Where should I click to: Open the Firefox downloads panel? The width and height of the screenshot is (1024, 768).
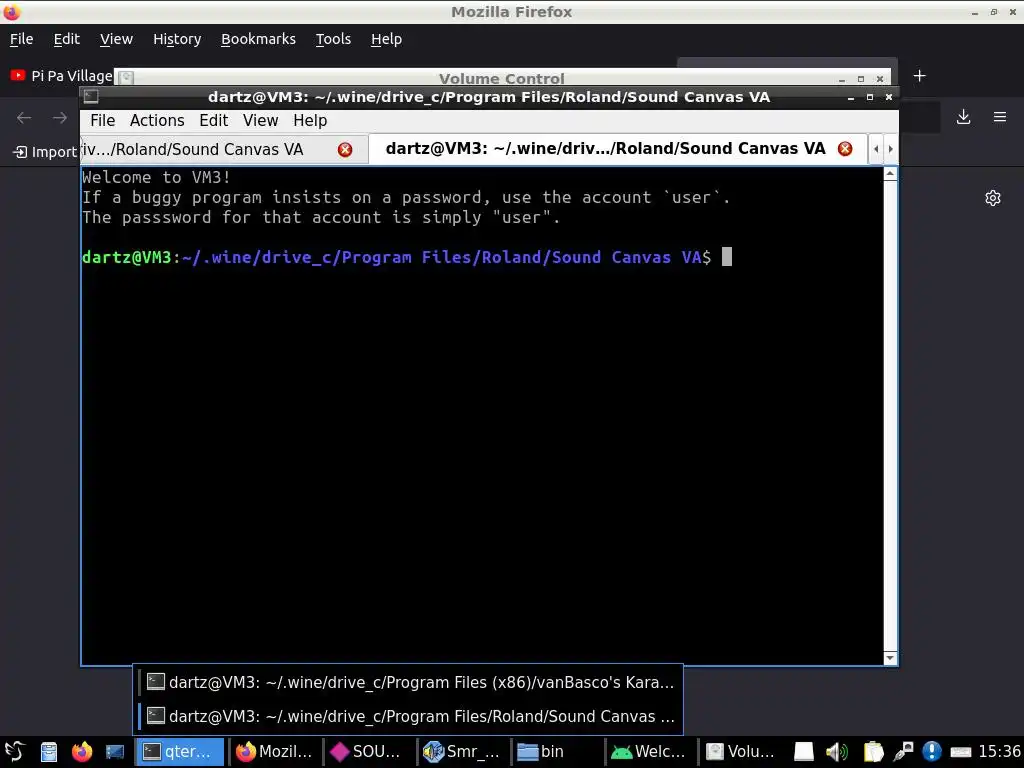click(963, 117)
